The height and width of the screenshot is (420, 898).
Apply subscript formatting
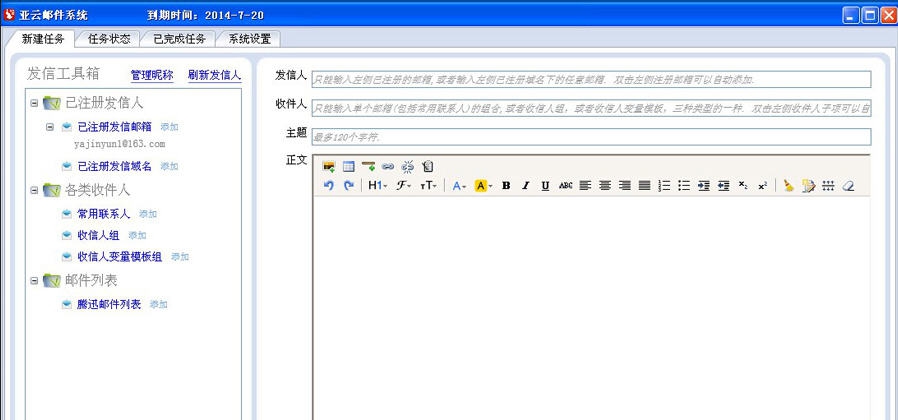(743, 186)
